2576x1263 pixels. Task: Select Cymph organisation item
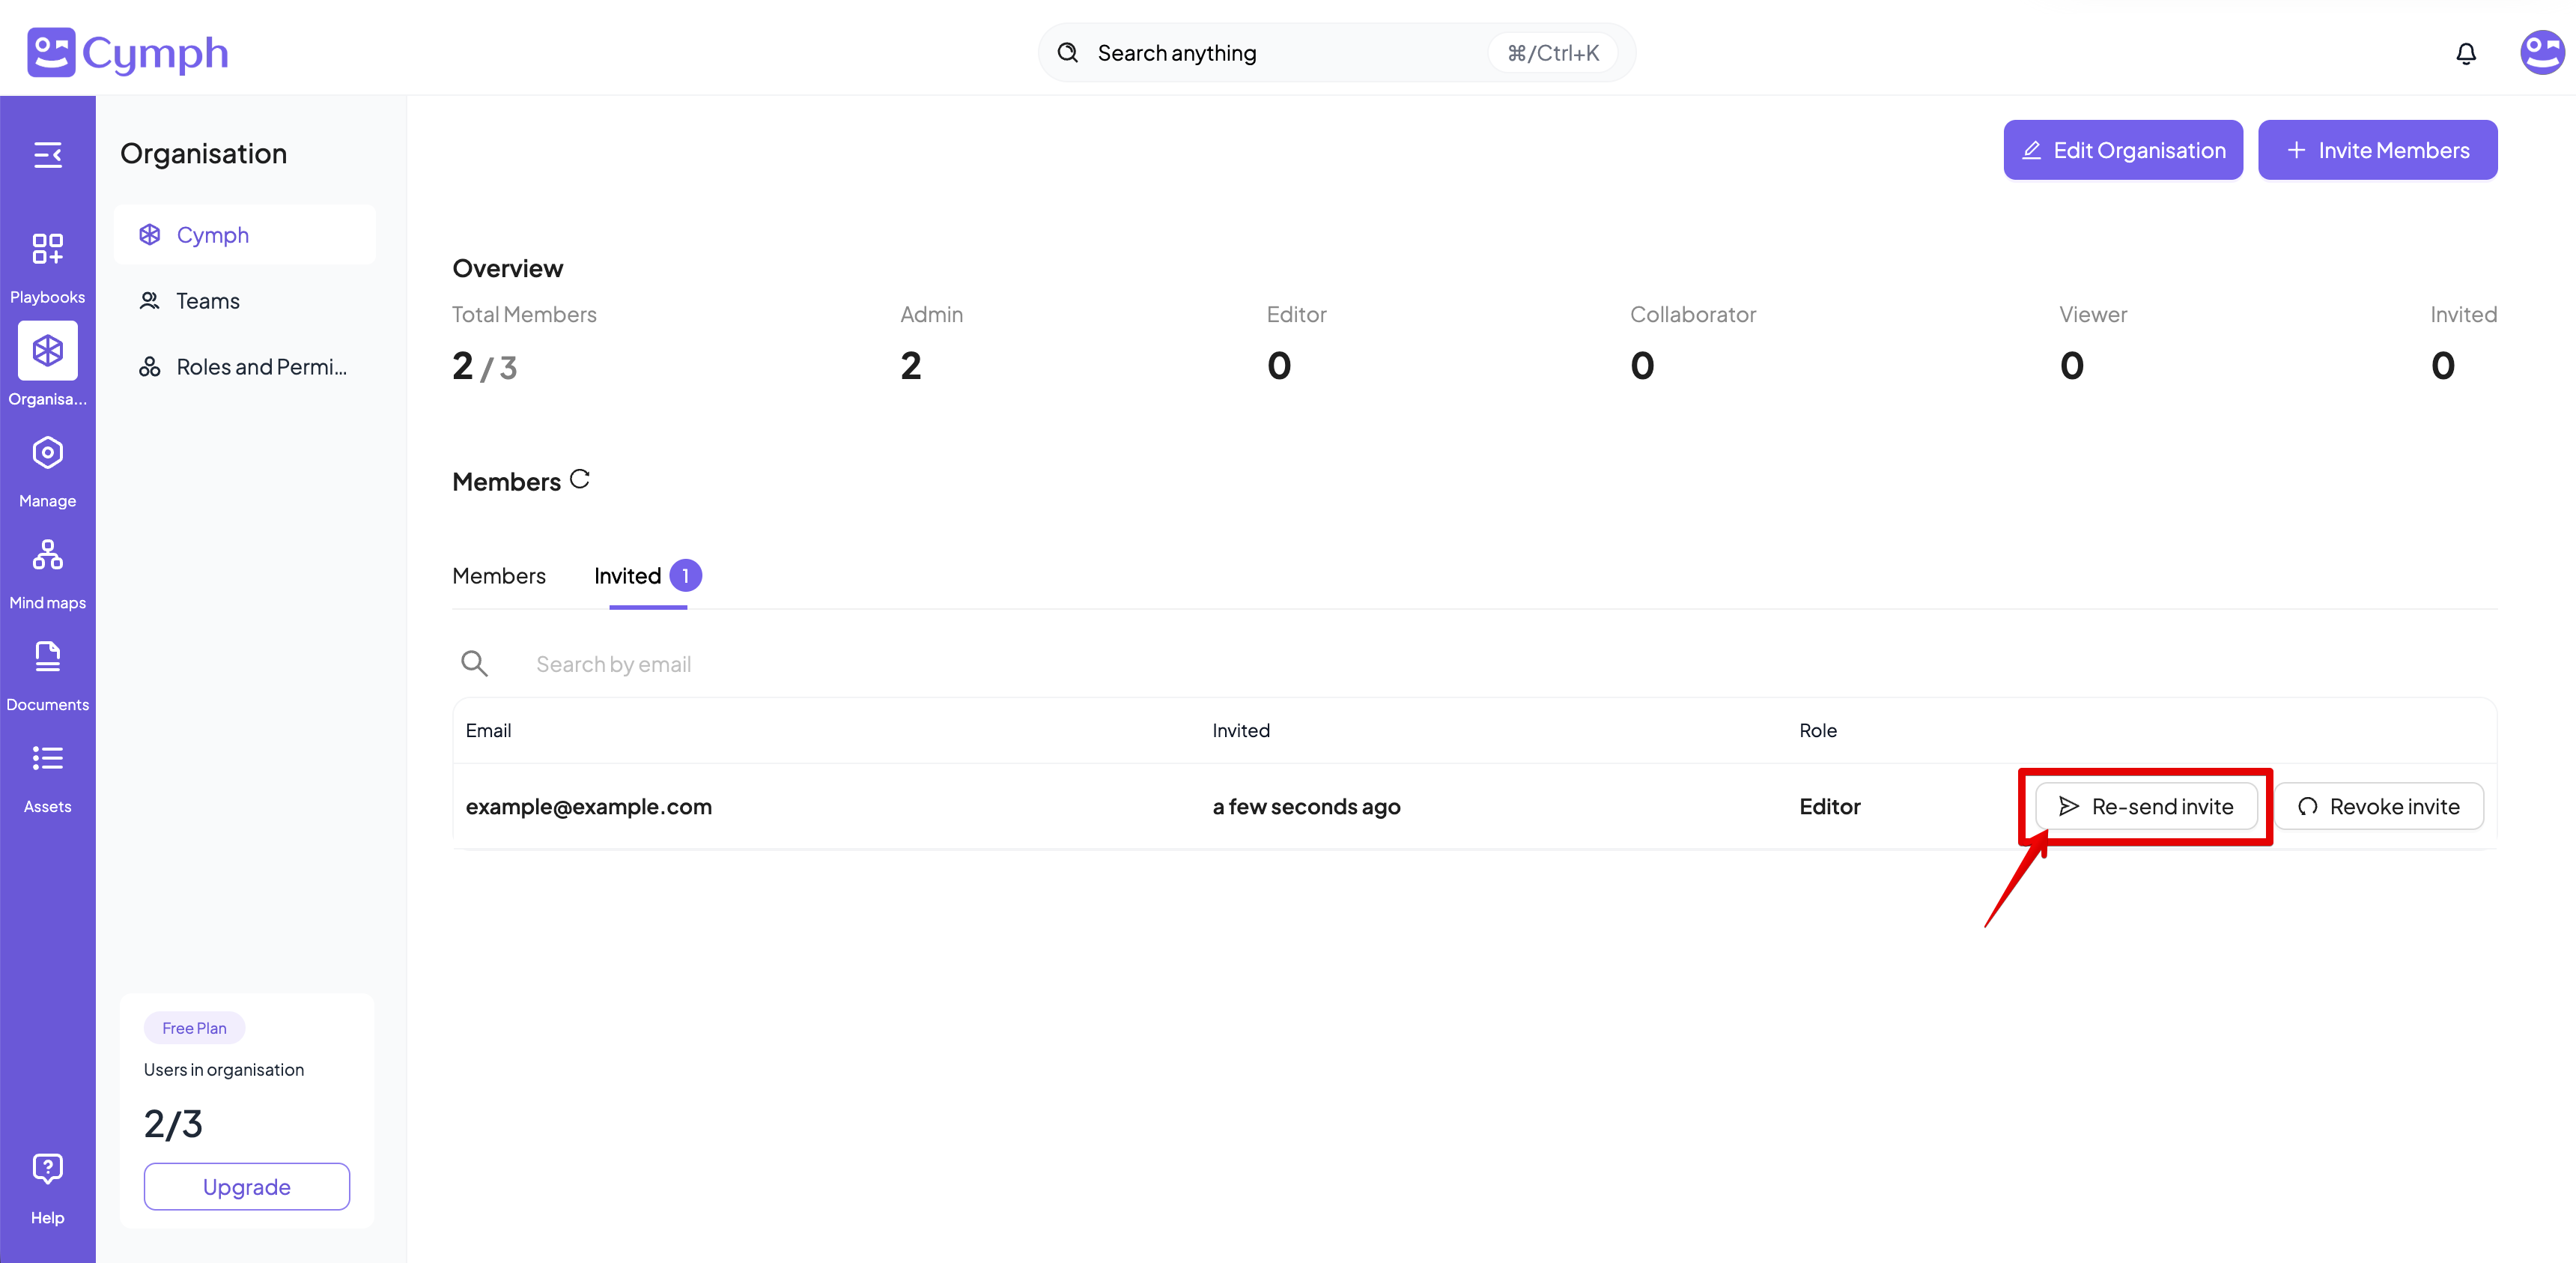212,235
